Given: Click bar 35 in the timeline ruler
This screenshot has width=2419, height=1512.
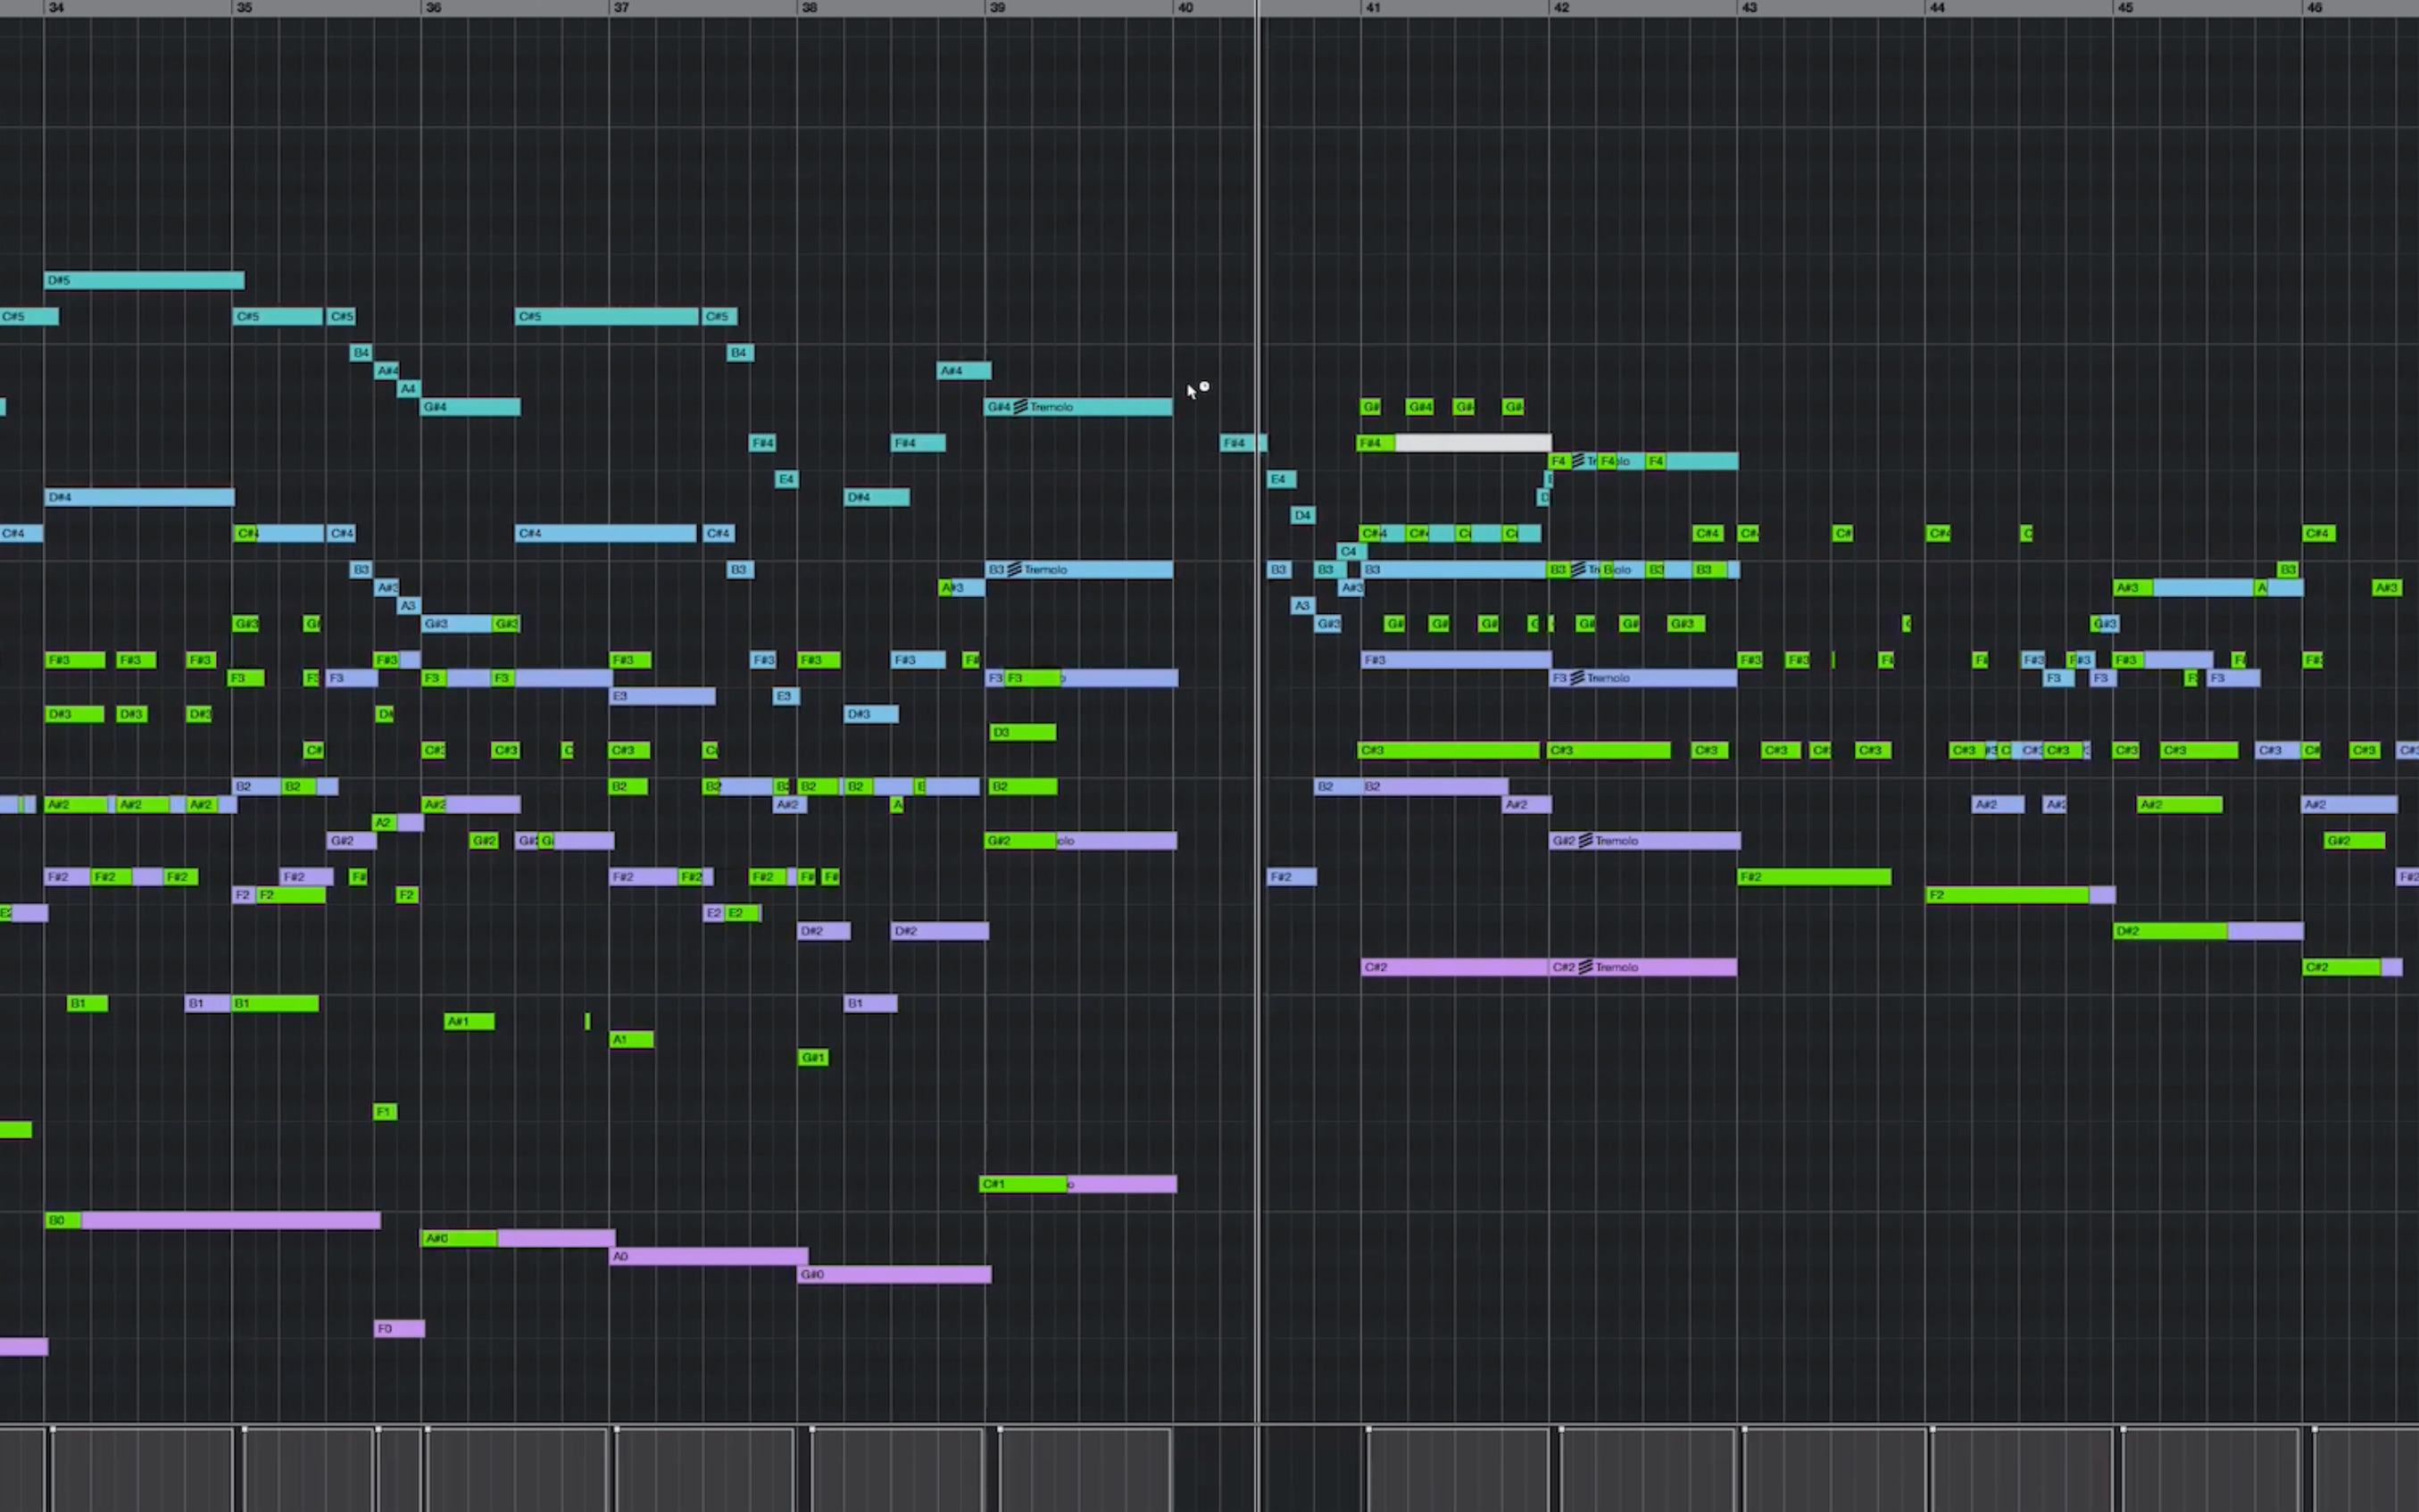Looking at the screenshot, I should 244,7.
